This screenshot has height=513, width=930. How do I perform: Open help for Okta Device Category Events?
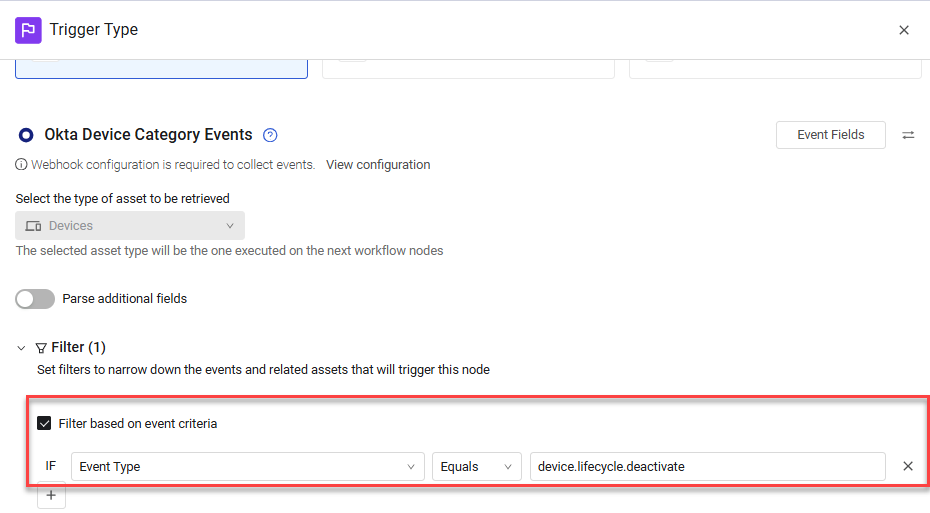click(270, 135)
